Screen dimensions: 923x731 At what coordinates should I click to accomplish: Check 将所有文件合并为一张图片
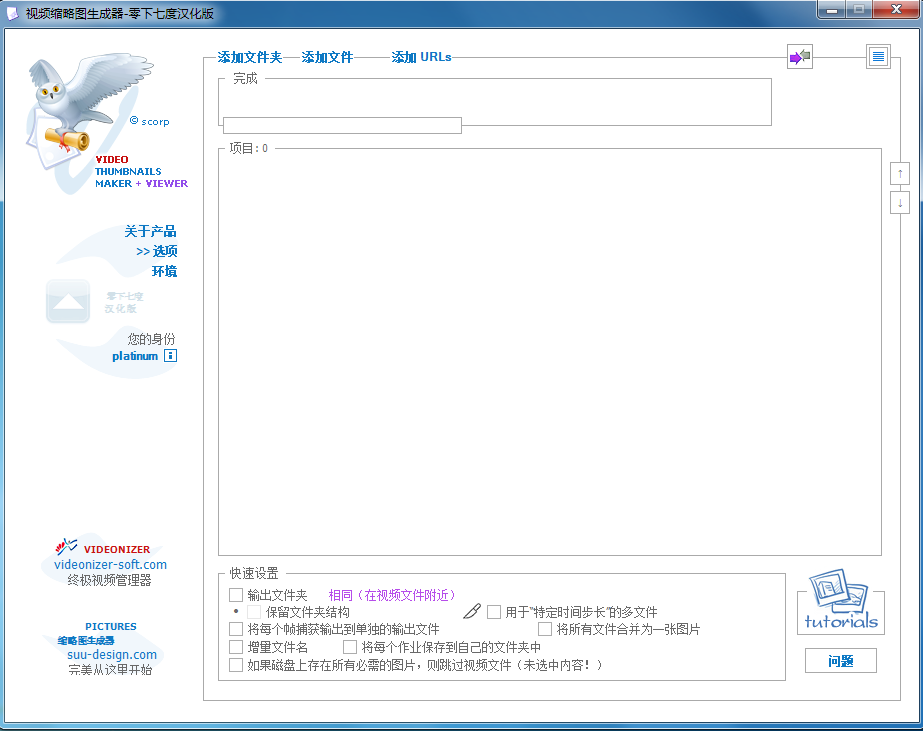click(x=545, y=629)
